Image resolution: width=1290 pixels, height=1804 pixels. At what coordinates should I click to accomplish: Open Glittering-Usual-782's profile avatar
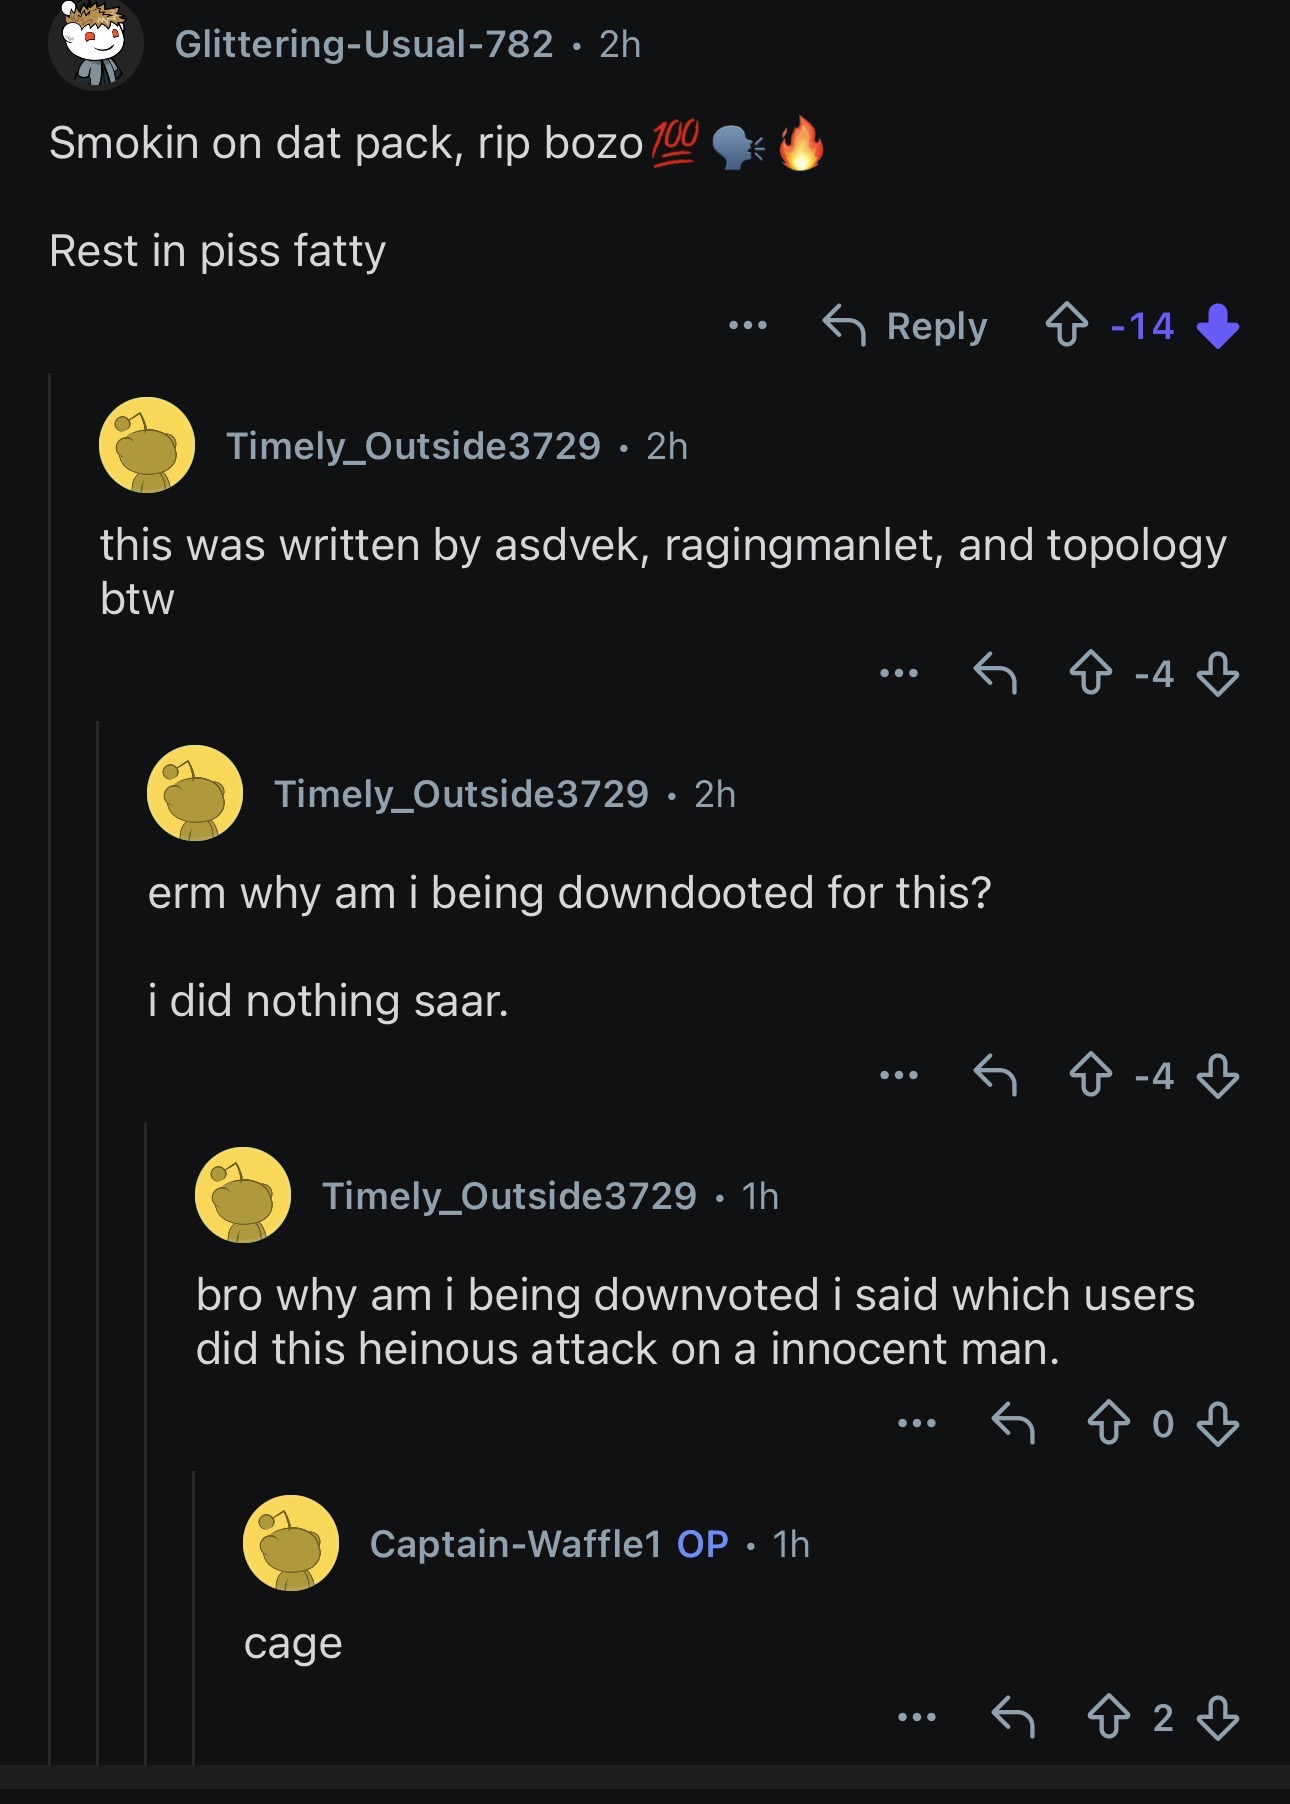tap(95, 43)
